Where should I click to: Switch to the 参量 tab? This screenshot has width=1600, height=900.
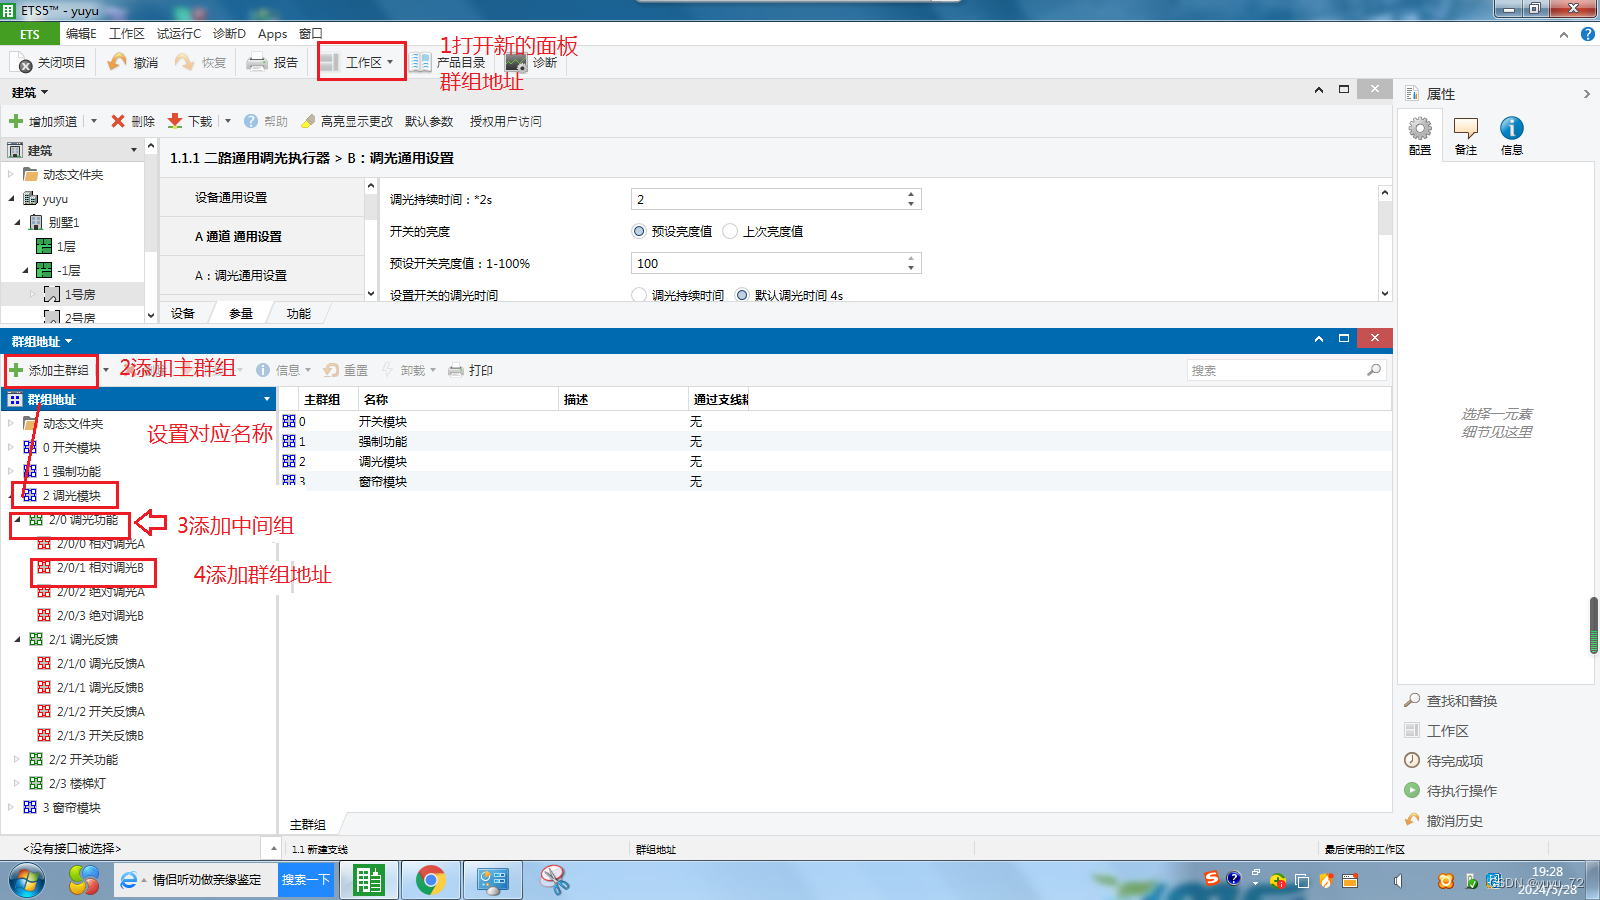[x=241, y=313]
